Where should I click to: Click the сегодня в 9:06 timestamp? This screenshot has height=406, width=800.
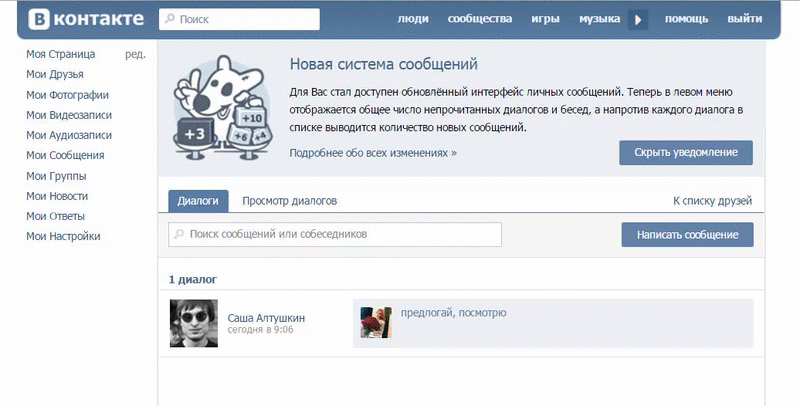260,329
